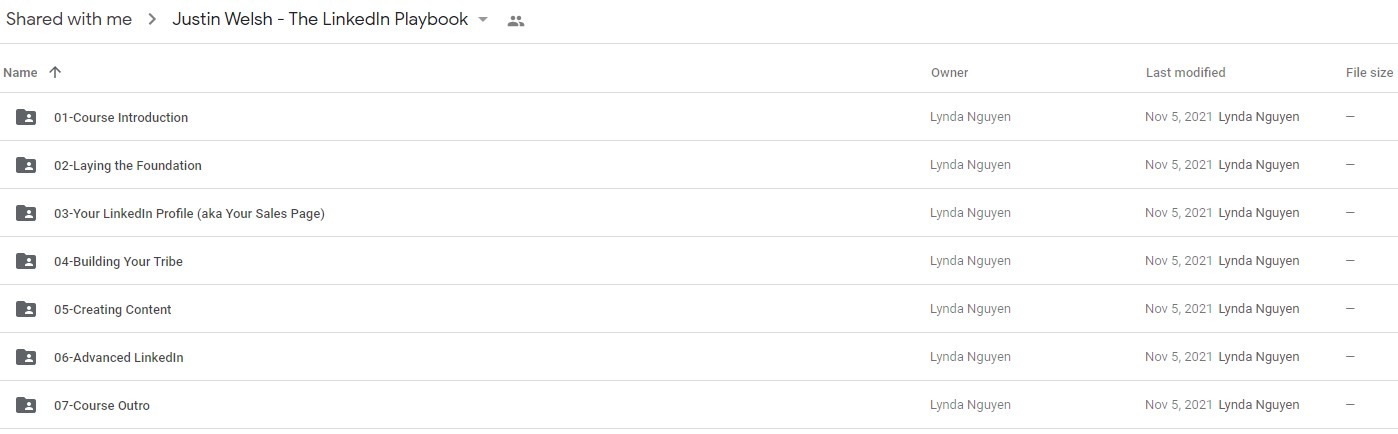Viewport: 1398px width, 434px height.
Task: Select the 02-Laying the Foundation folder icon
Action: (x=26, y=165)
